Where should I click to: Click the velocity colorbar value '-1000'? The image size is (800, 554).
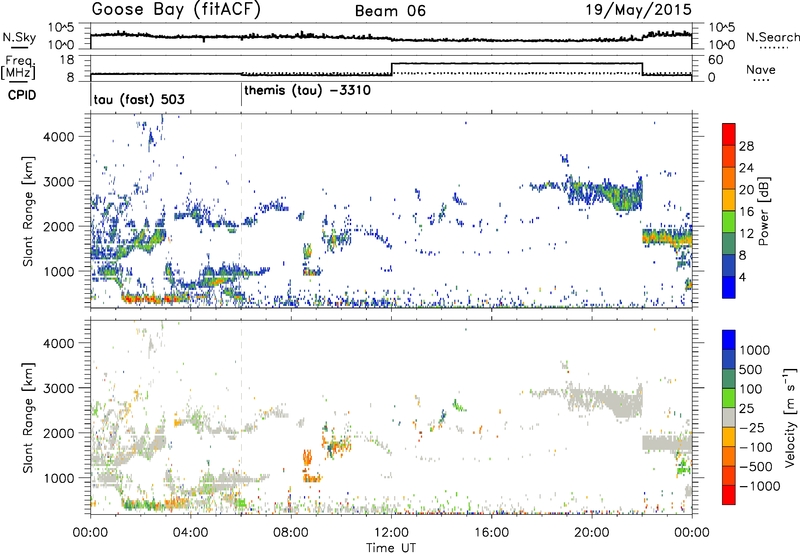760,486
